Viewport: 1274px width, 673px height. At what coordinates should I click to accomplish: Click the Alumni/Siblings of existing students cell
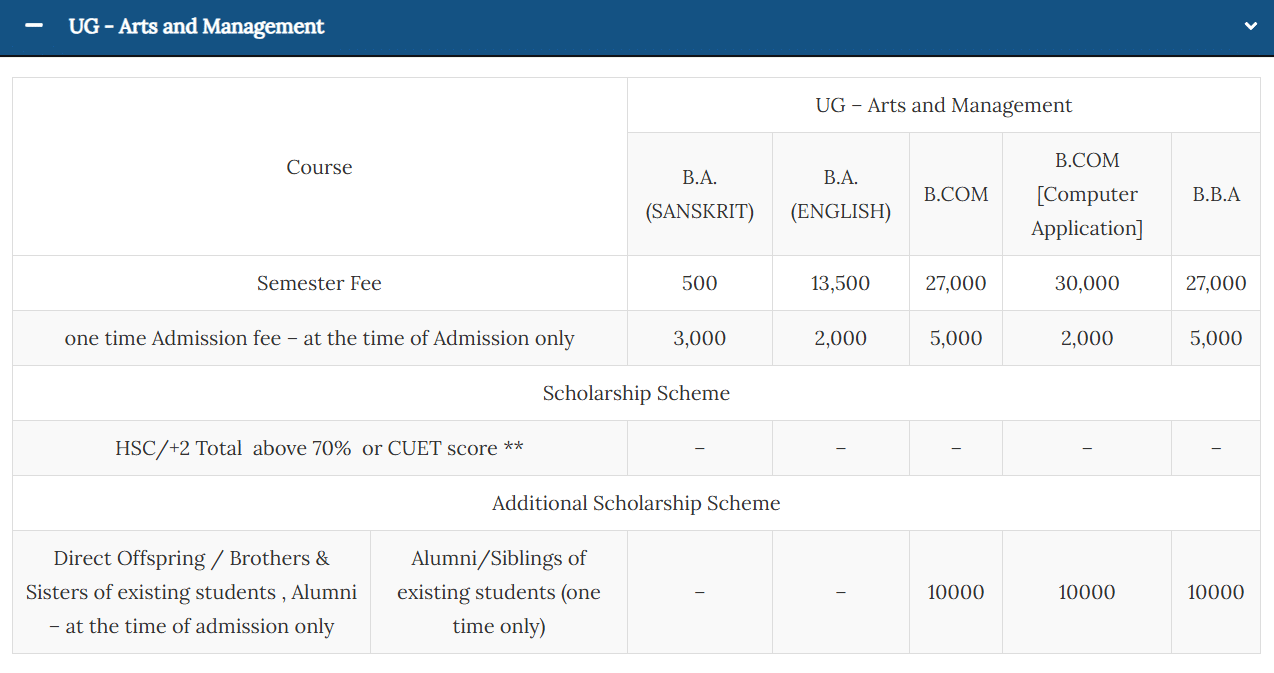coord(499,592)
